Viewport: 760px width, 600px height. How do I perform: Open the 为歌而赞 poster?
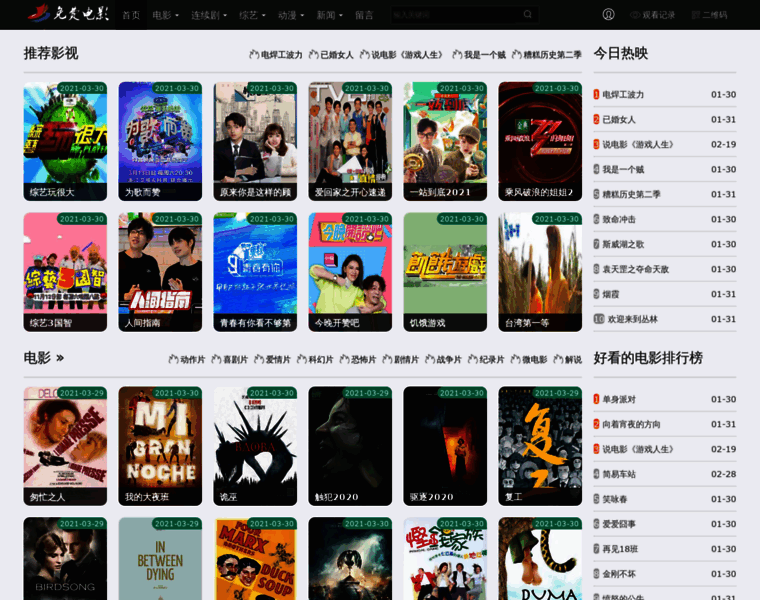coord(160,141)
